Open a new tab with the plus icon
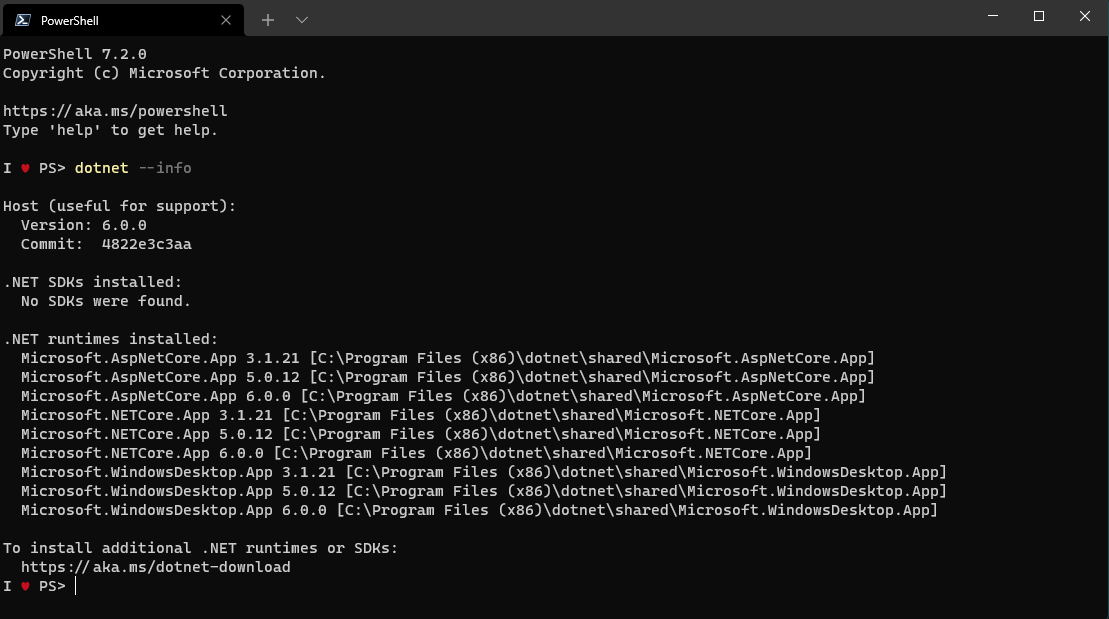The width and height of the screenshot is (1109, 619). pyautogui.click(x=268, y=19)
